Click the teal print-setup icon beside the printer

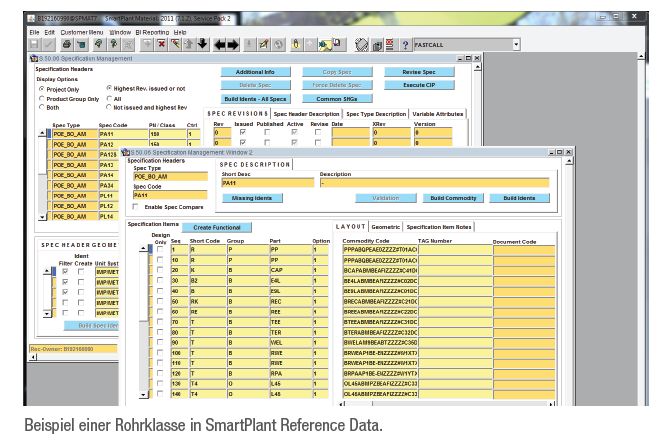[x=81, y=44]
